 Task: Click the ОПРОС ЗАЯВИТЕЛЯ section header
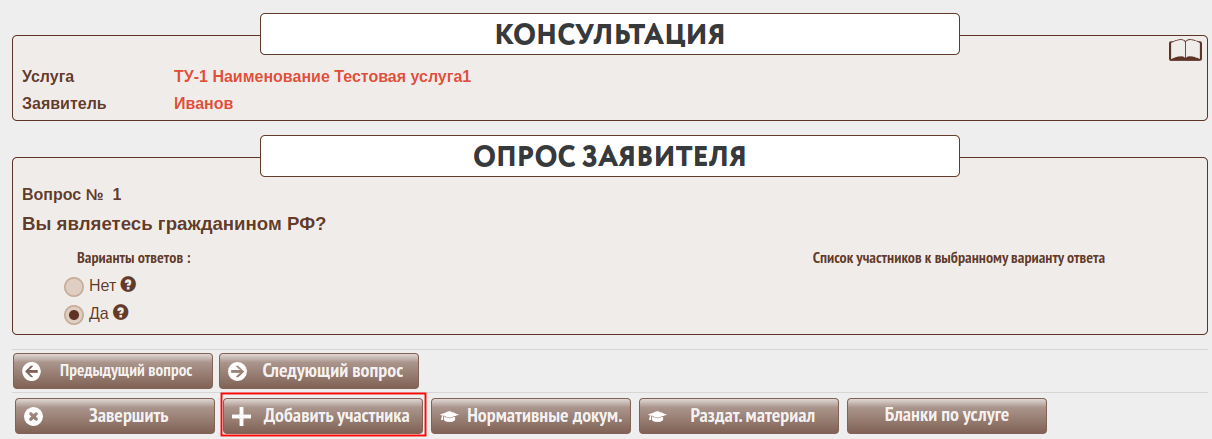609,156
